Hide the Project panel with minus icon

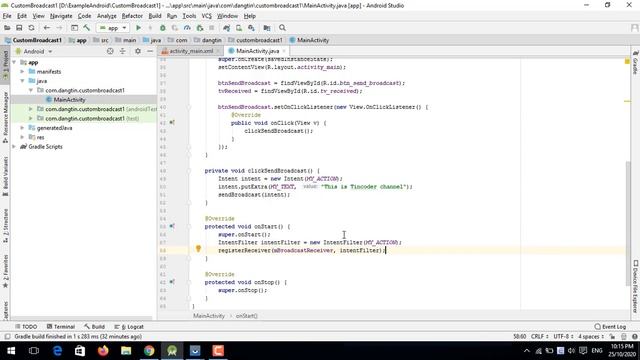click(150, 51)
